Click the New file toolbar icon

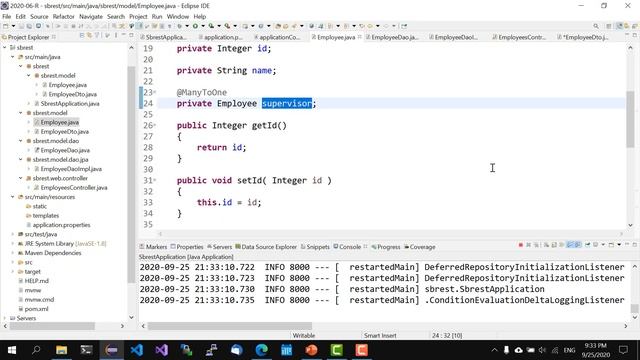pyautogui.click(x=6, y=26)
